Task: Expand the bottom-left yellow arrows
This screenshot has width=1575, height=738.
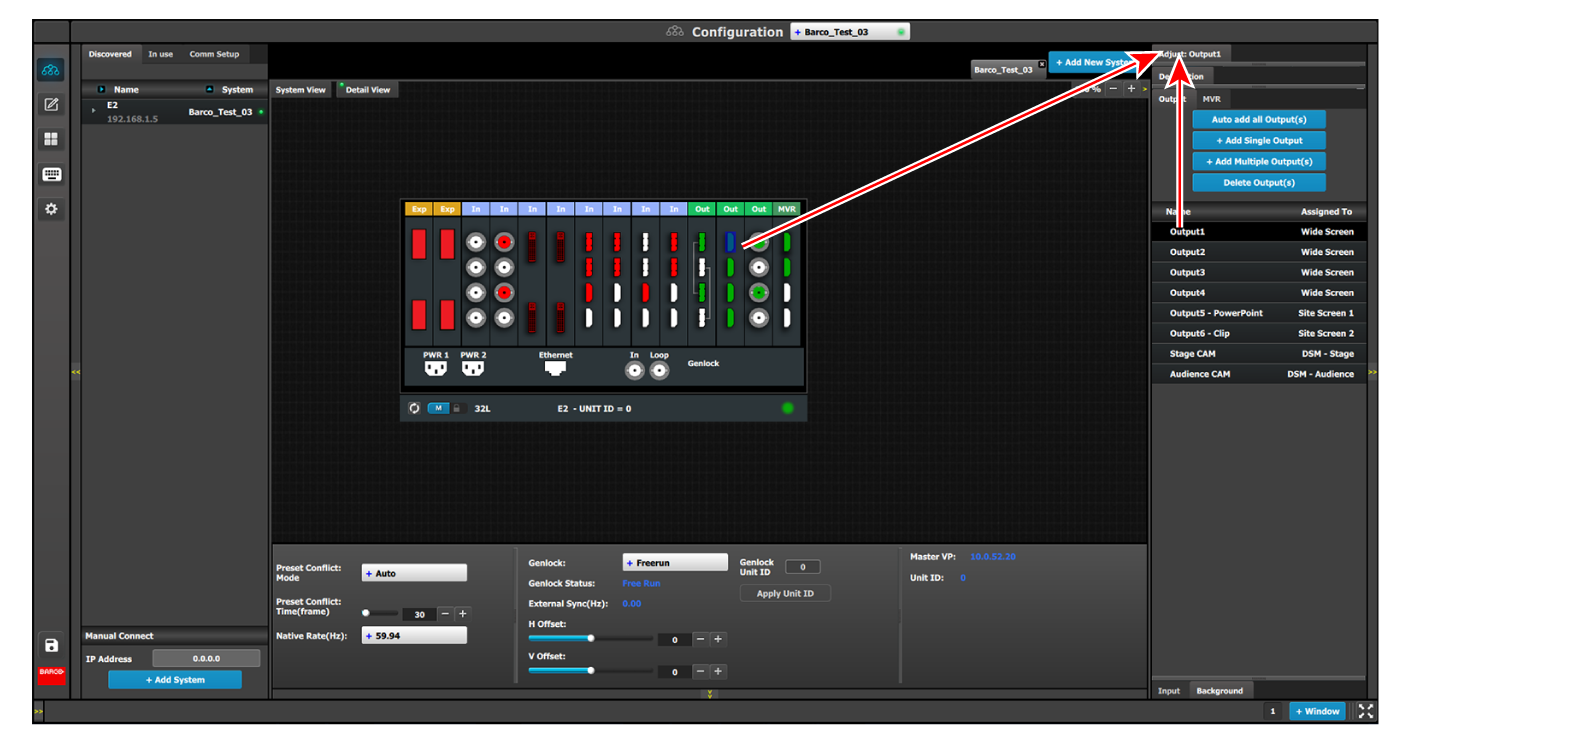Action: click(39, 711)
